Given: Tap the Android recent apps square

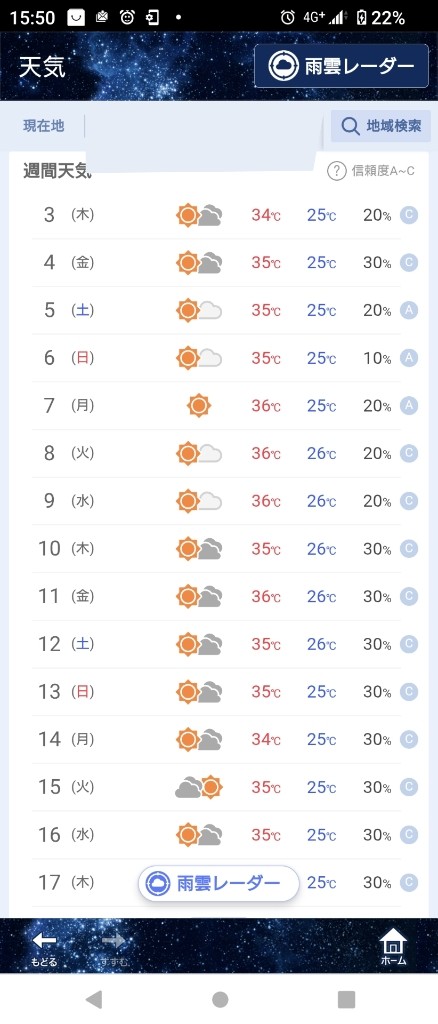Looking at the screenshot, I should (x=346, y=999).
